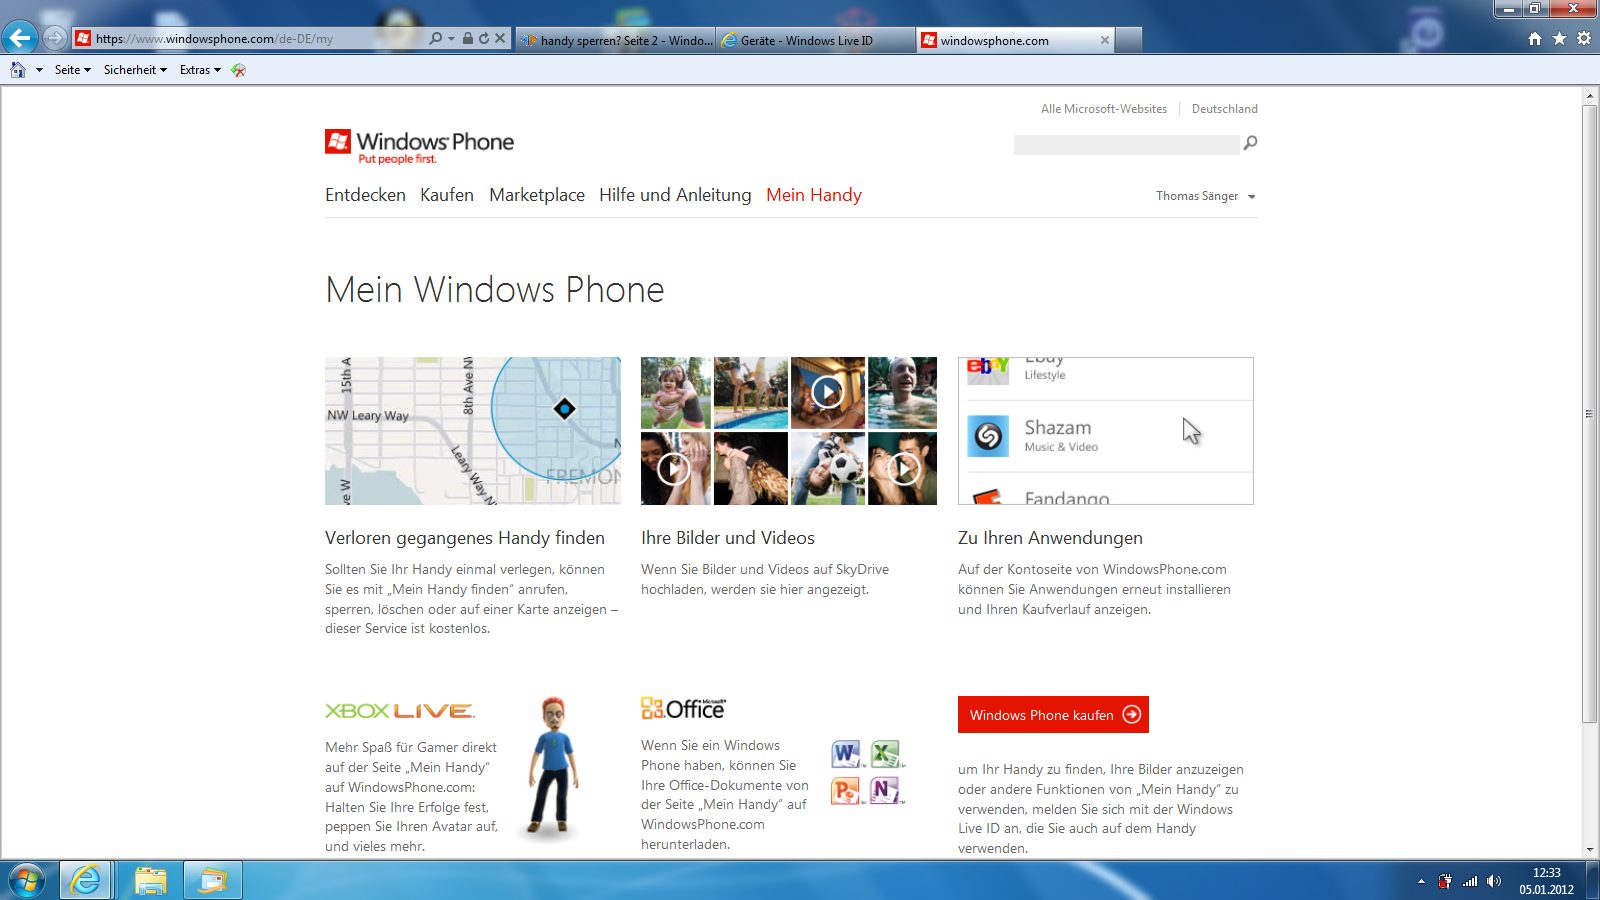Click the Word document icon
Screen dimensions: 1600x900
point(846,754)
